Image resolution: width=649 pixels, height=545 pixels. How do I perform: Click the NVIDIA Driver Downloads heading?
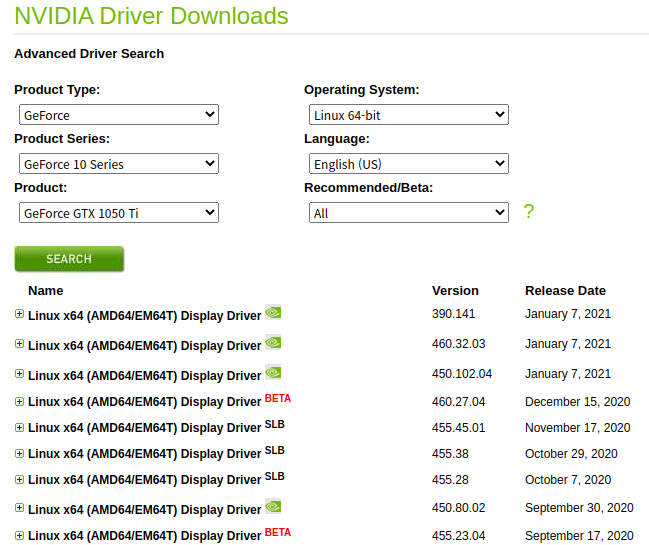[151, 16]
